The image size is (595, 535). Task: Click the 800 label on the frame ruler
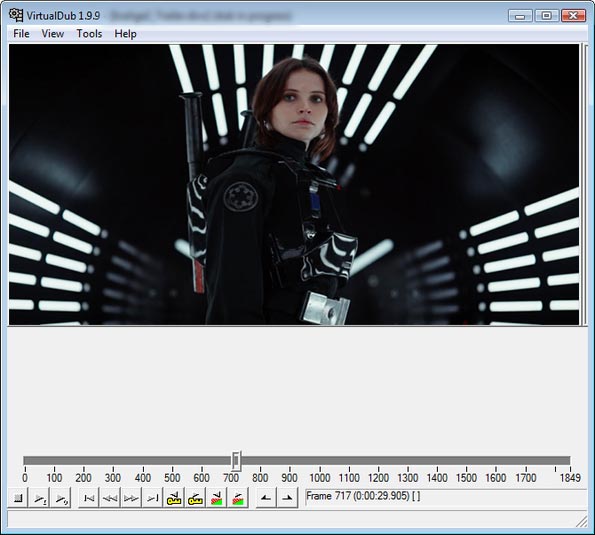tap(260, 478)
